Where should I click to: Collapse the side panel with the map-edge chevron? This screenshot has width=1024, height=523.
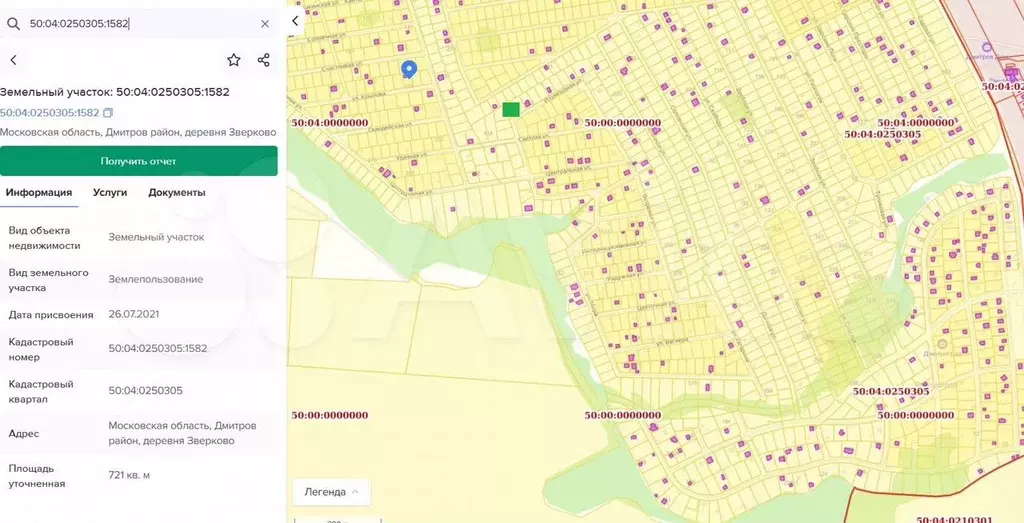(x=295, y=21)
